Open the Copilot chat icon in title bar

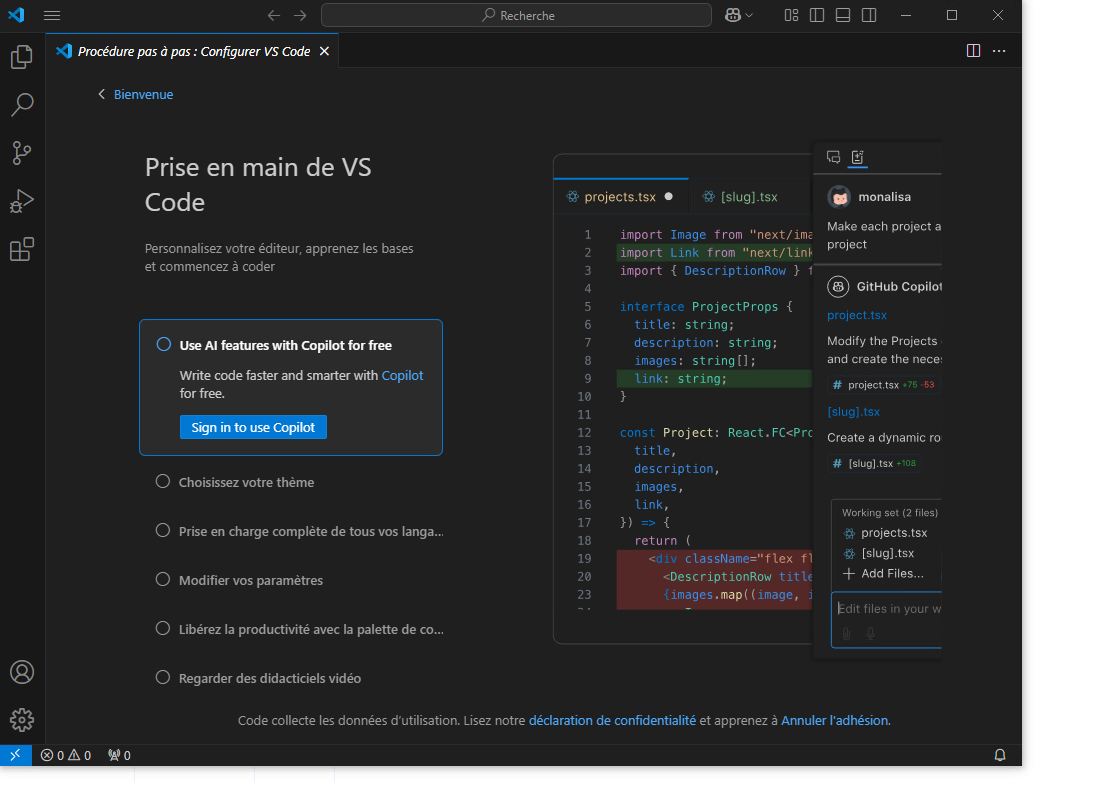[732, 15]
